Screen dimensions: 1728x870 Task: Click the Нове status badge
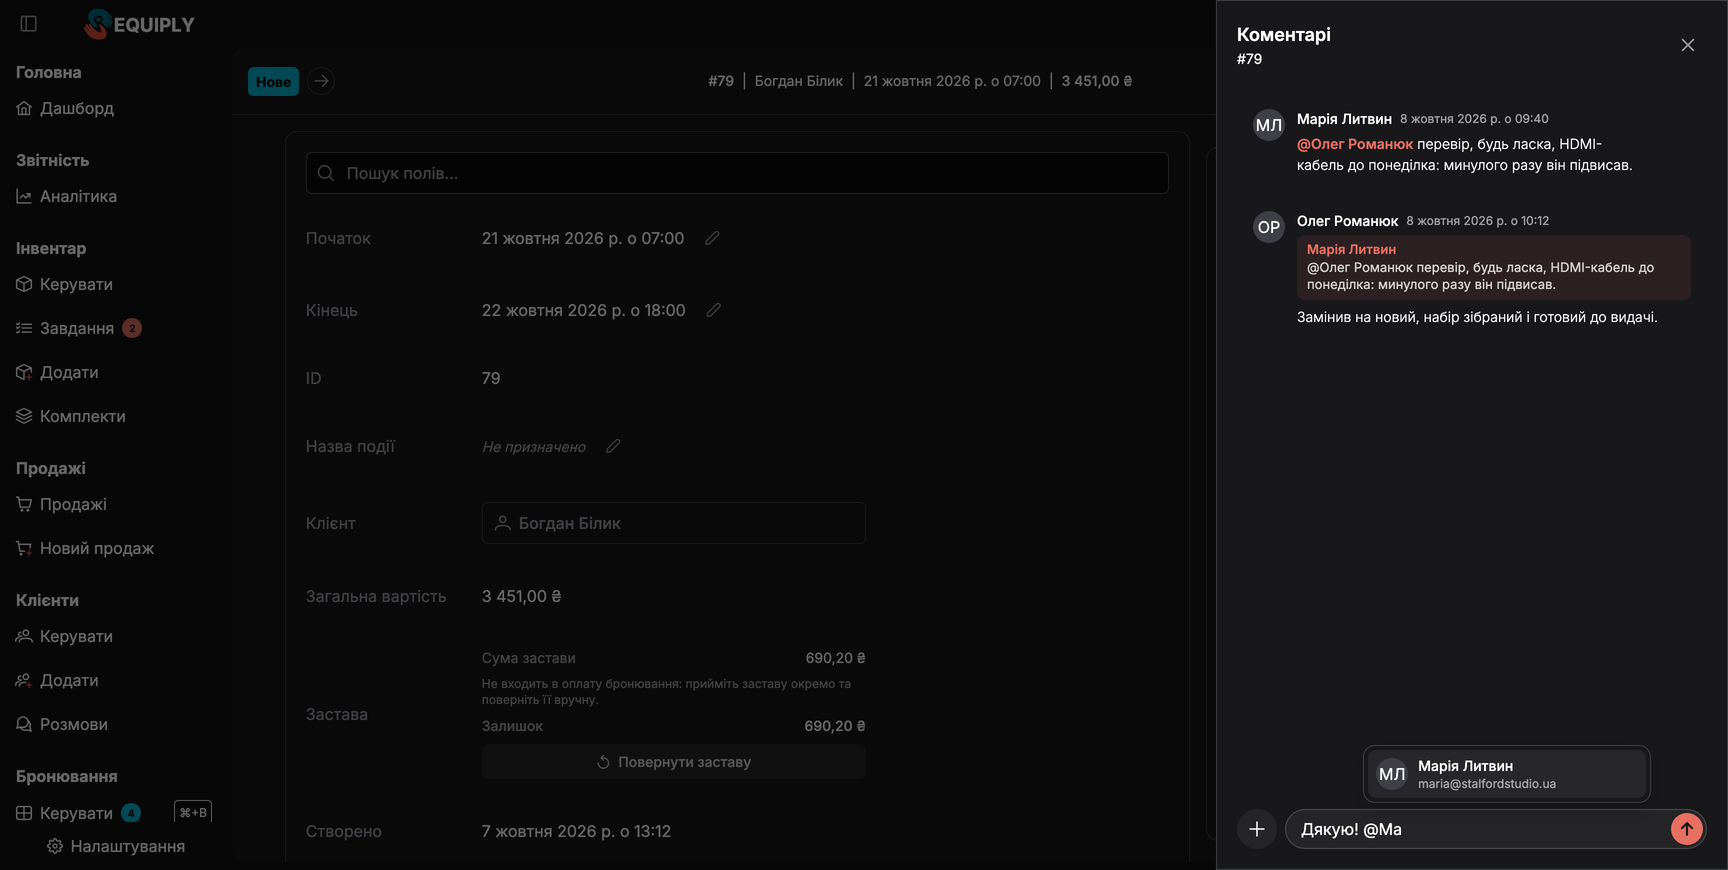(273, 81)
